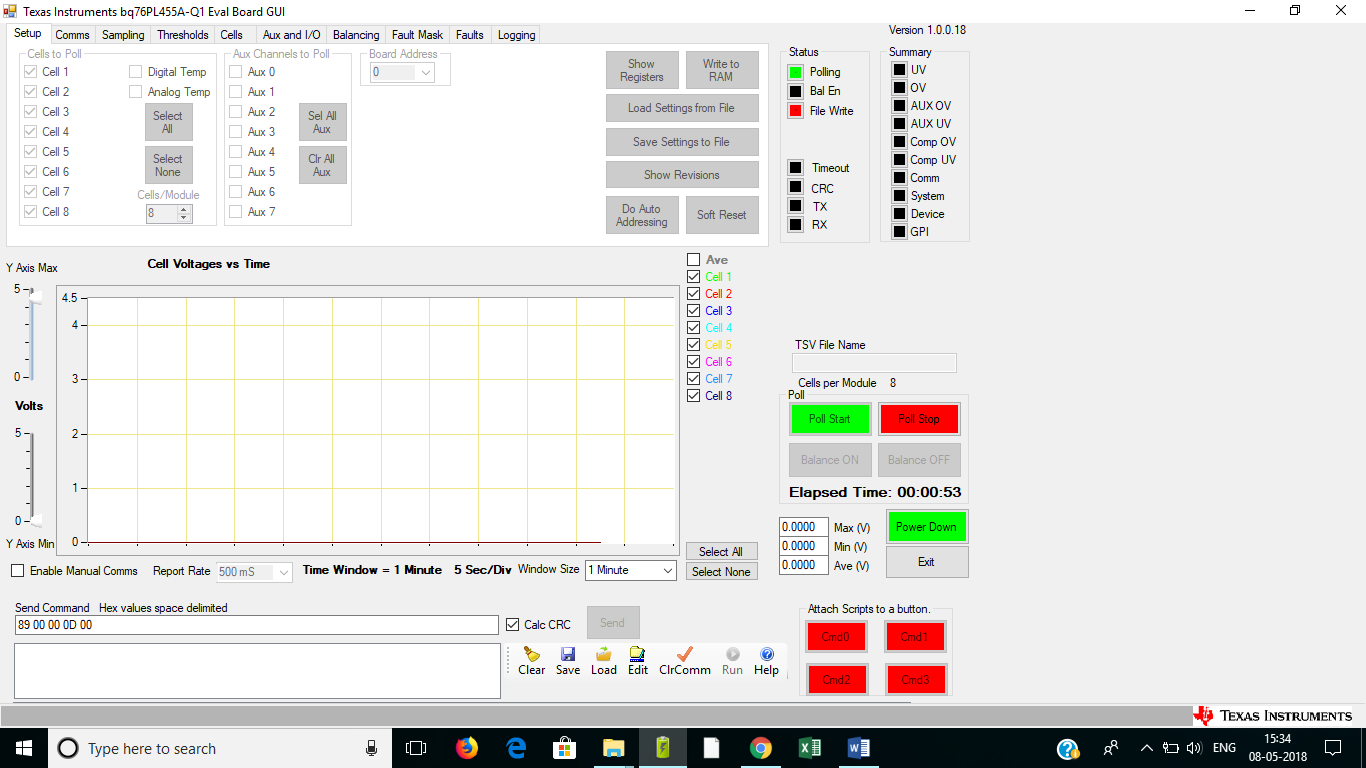Uncheck Cell 5 in the plot legend

pyautogui.click(x=693, y=345)
